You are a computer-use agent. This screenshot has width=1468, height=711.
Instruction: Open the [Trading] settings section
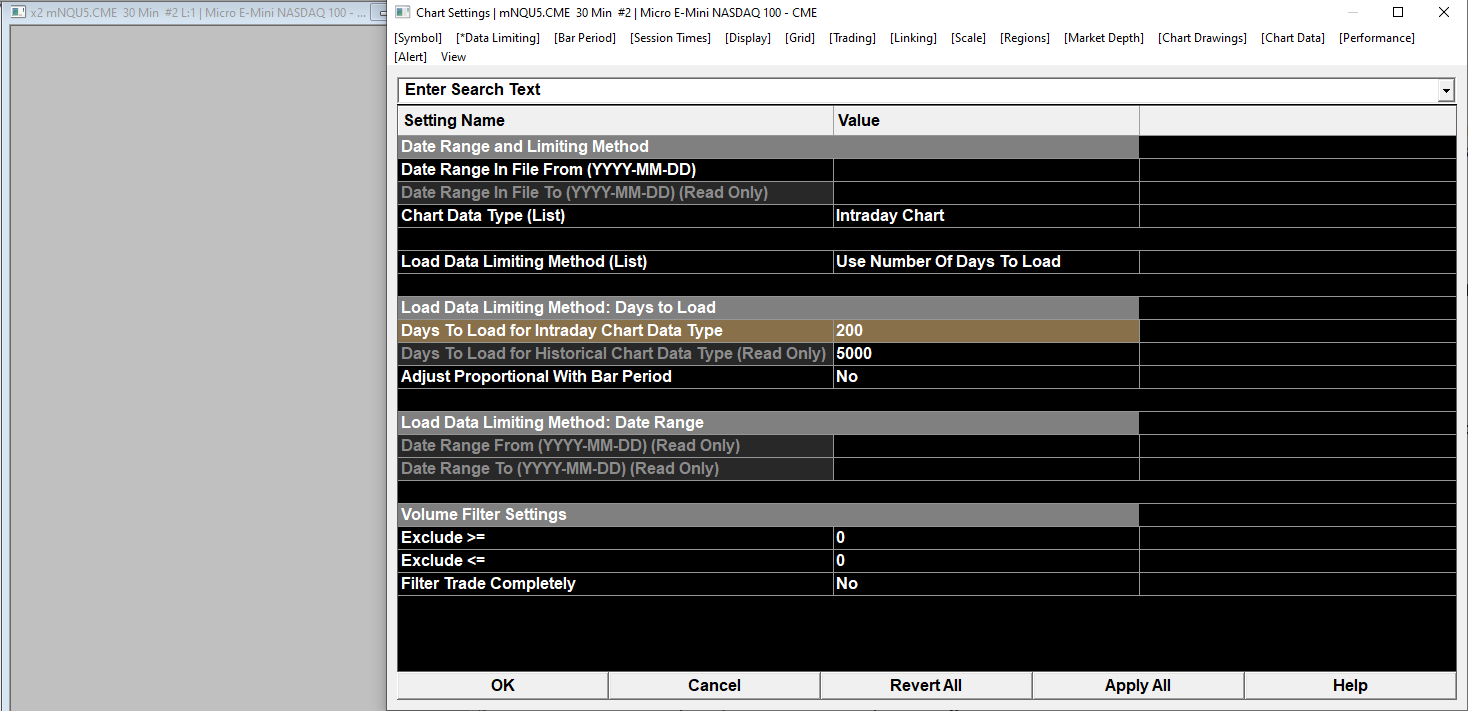pos(852,38)
